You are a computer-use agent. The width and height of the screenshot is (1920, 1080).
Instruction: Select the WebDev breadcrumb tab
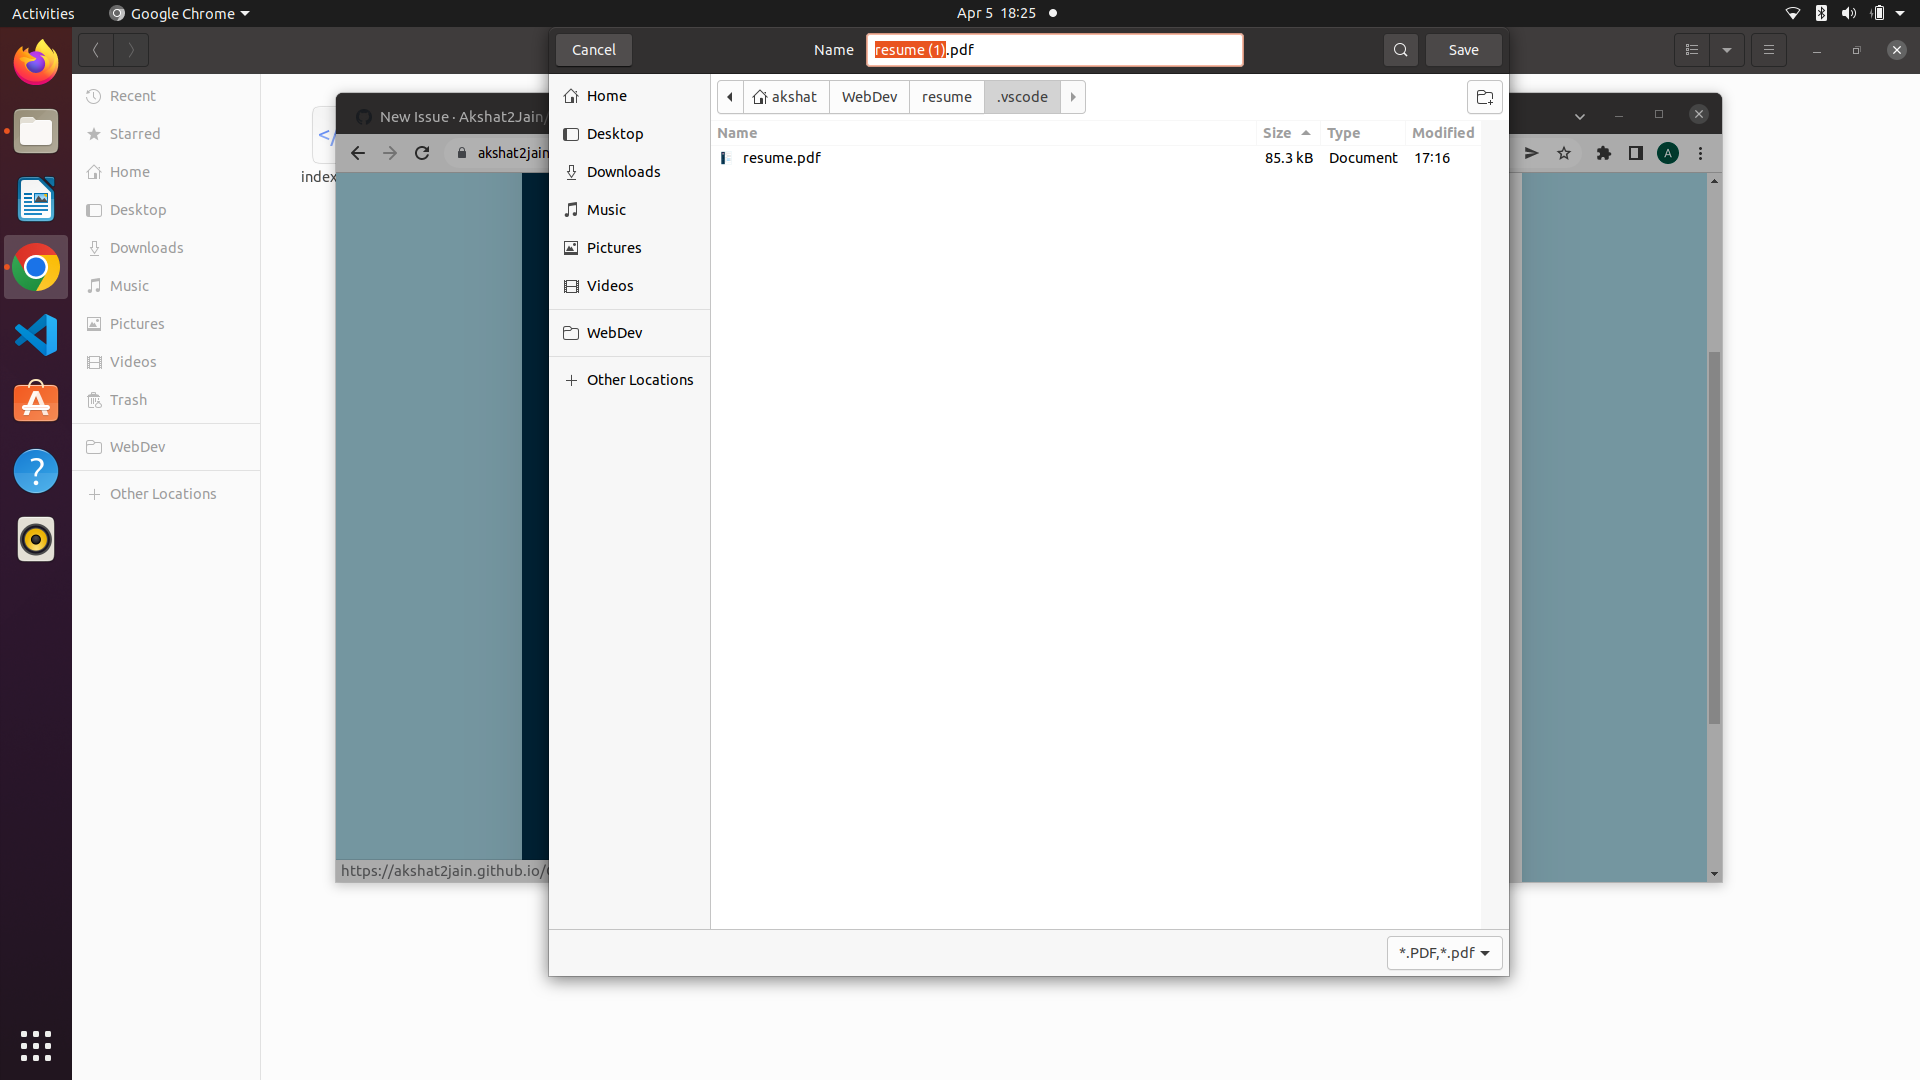[x=868, y=96]
